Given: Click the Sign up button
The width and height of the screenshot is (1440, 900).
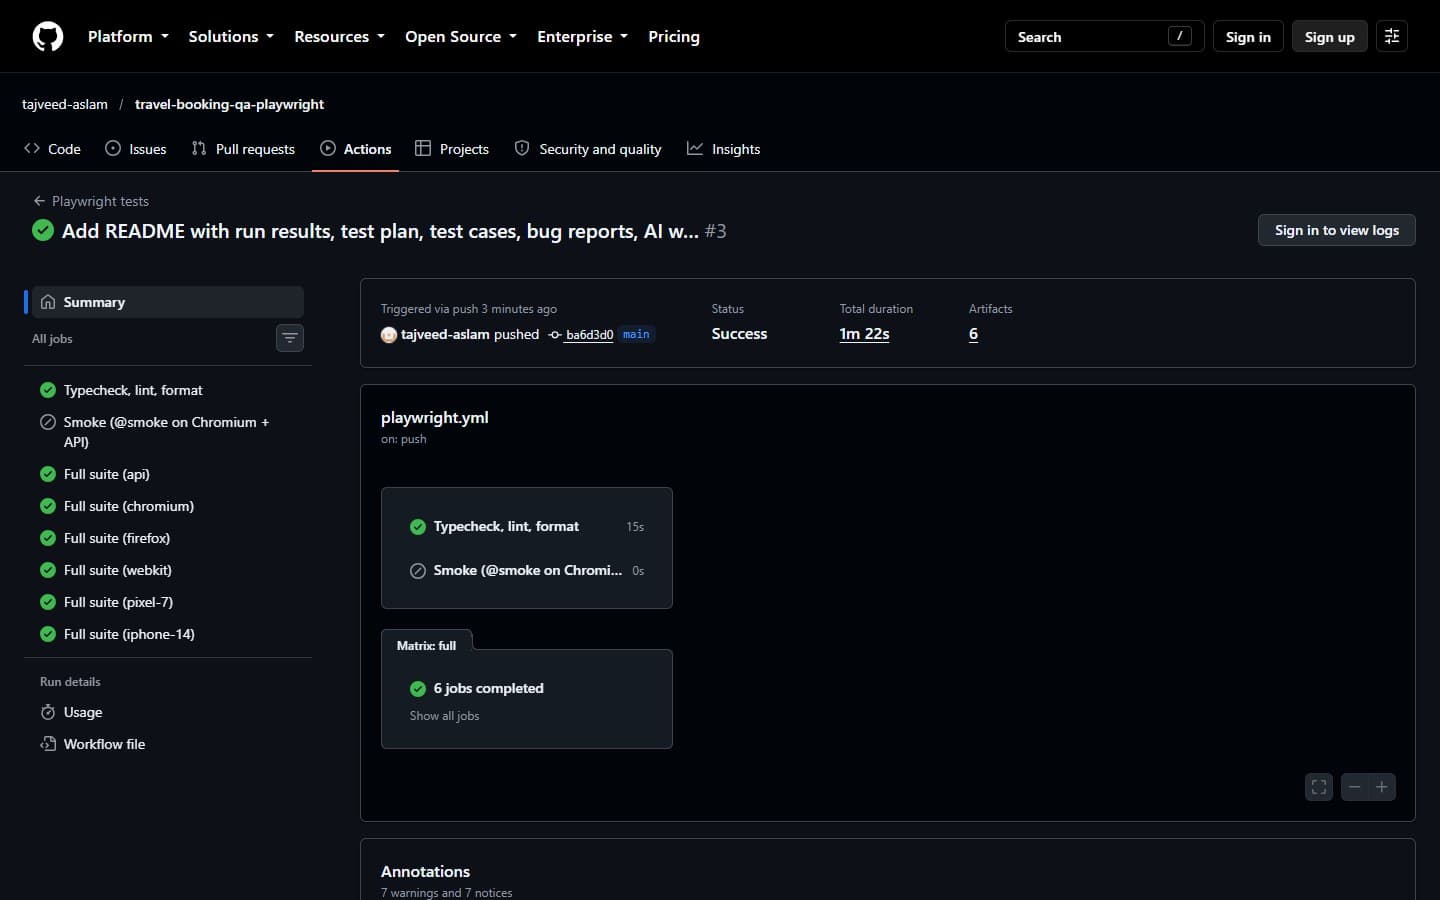Looking at the screenshot, I should (x=1329, y=36).
